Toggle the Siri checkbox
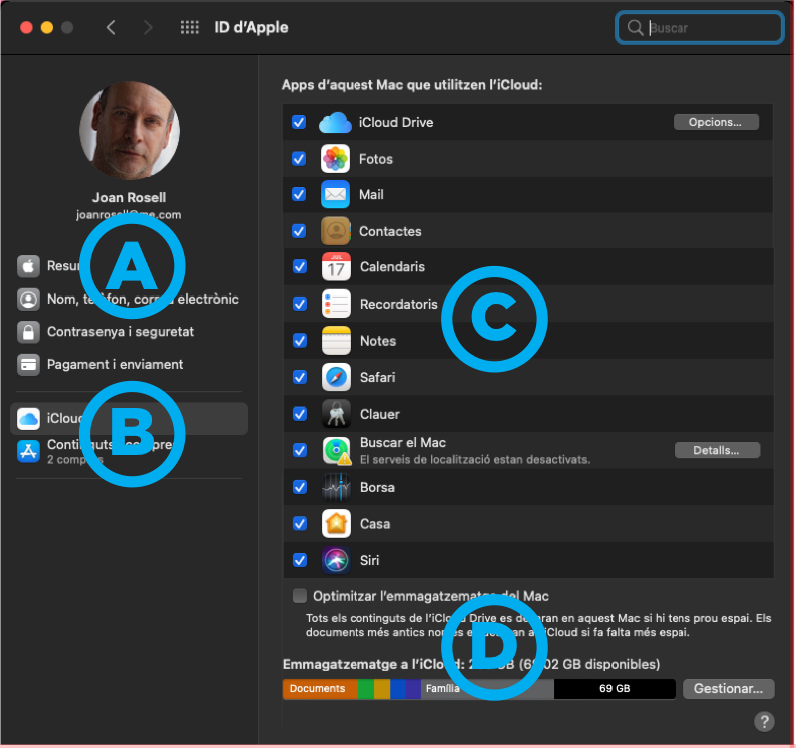Screen dimensions: 796x748 click(300, 560)
